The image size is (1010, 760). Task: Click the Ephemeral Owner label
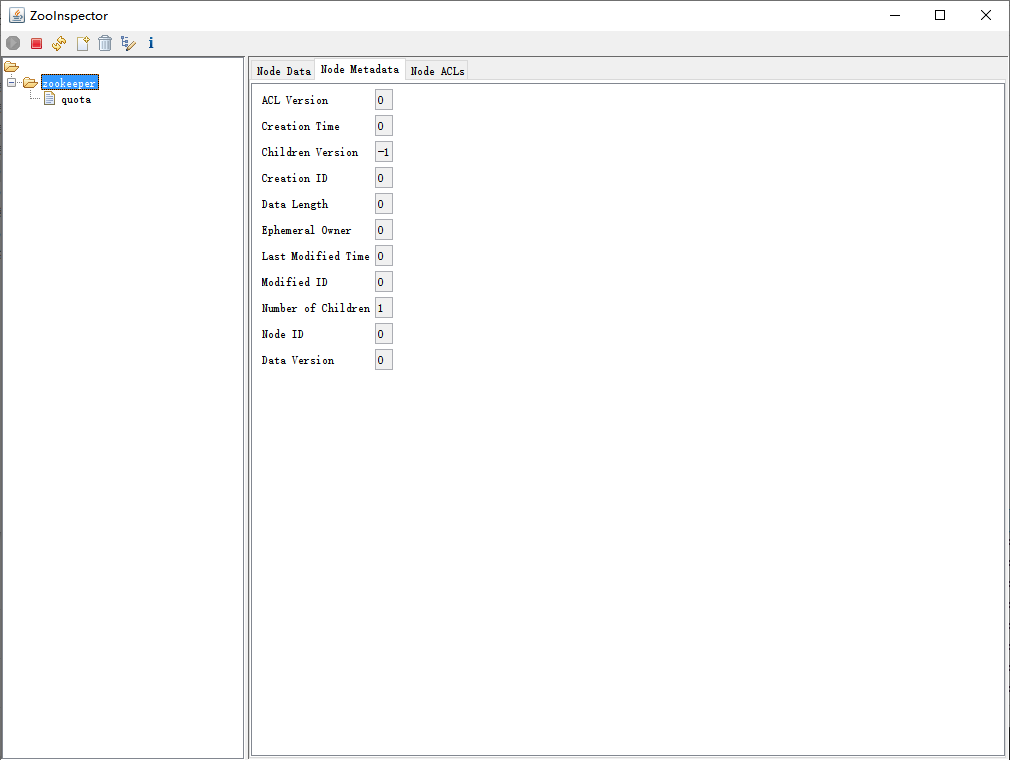(307, 230)
